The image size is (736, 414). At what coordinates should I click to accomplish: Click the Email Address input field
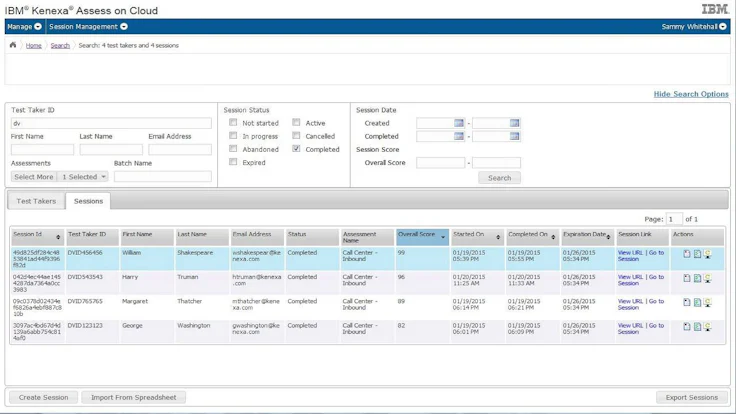tap(180, 150)
